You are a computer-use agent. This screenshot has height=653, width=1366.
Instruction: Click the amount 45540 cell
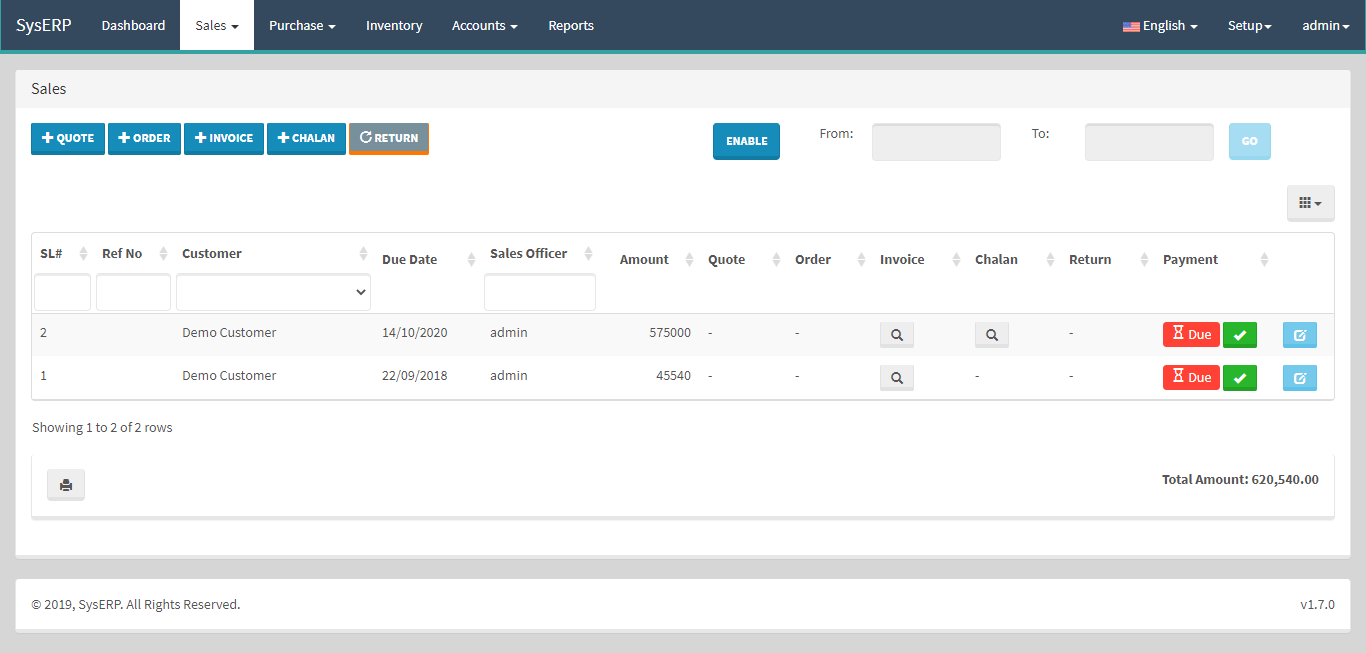tap(673, 376)
